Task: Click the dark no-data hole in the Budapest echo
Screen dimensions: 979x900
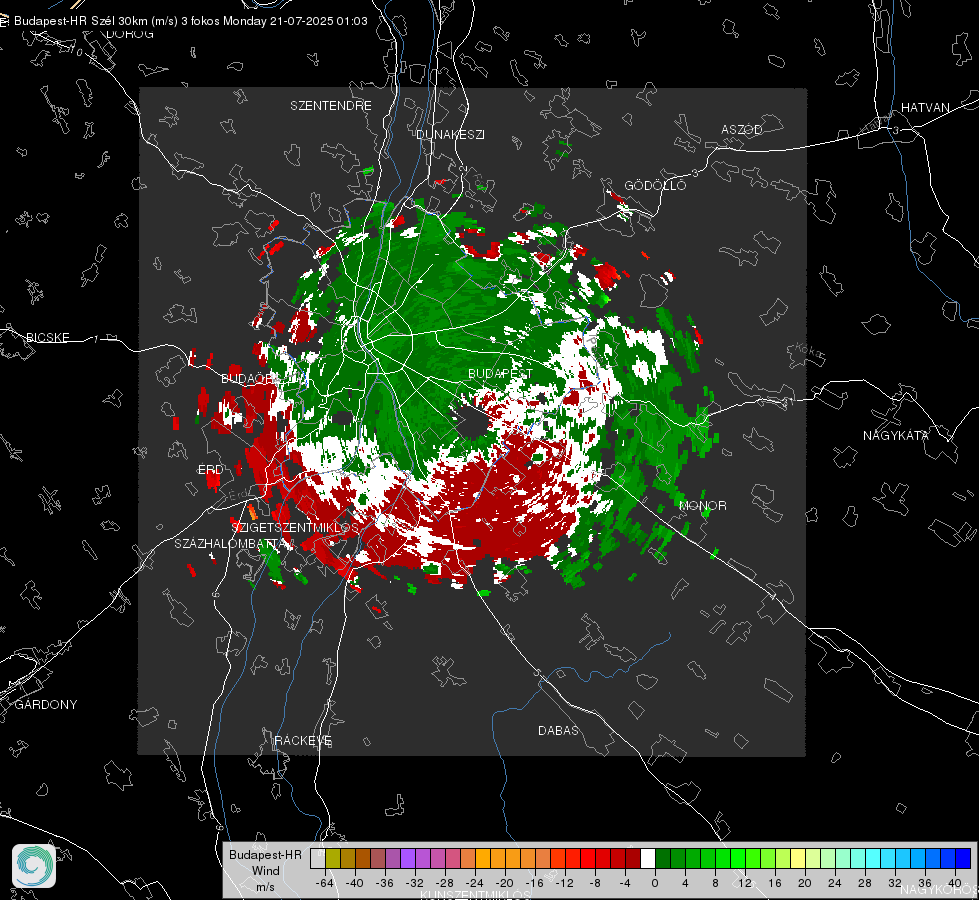Action: 471,420
